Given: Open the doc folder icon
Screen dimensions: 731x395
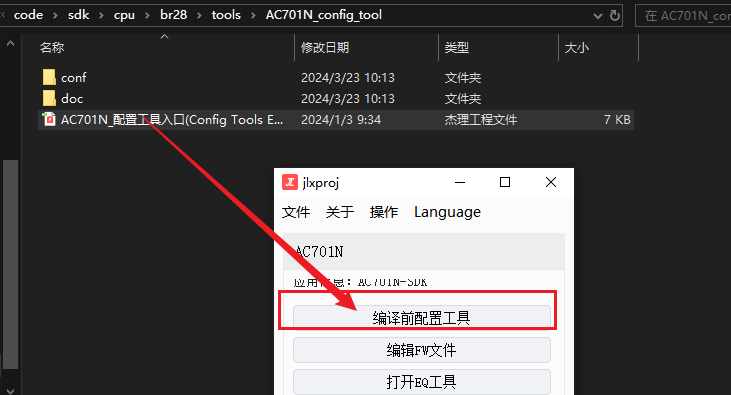Looking at the screenshot, I should [49, 98].
